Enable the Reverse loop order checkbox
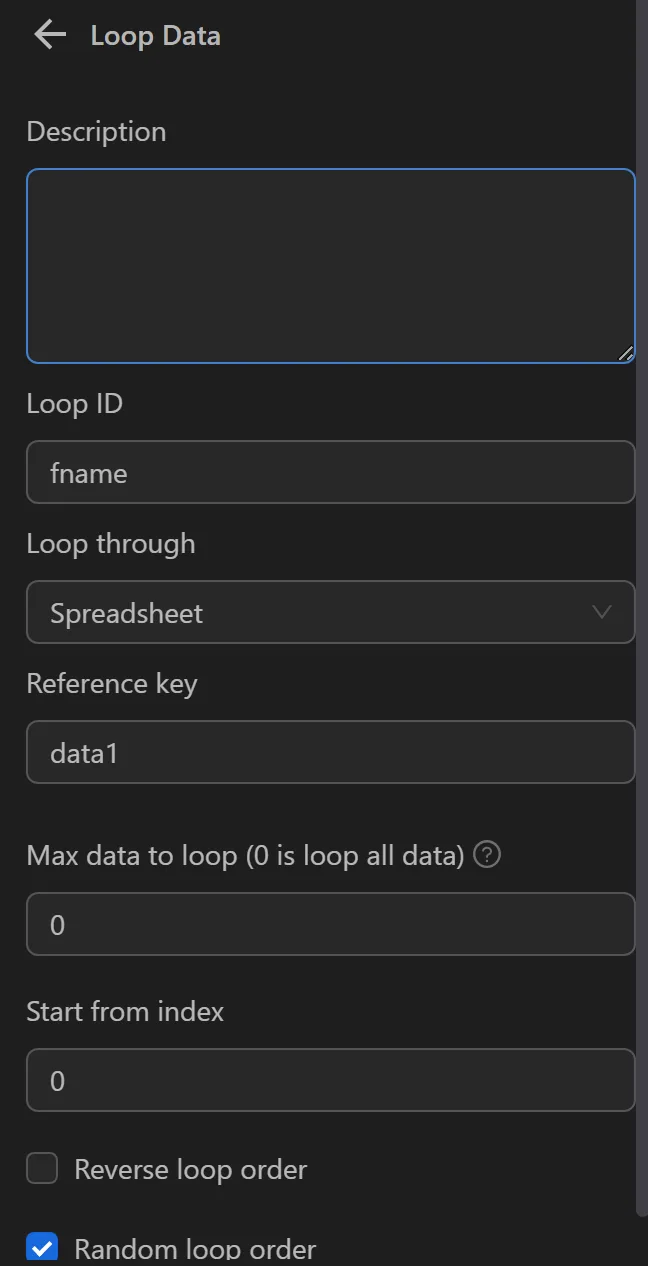Image resolution: width=648 pixels, height=1266 pixels. (x=42, y=1168)
